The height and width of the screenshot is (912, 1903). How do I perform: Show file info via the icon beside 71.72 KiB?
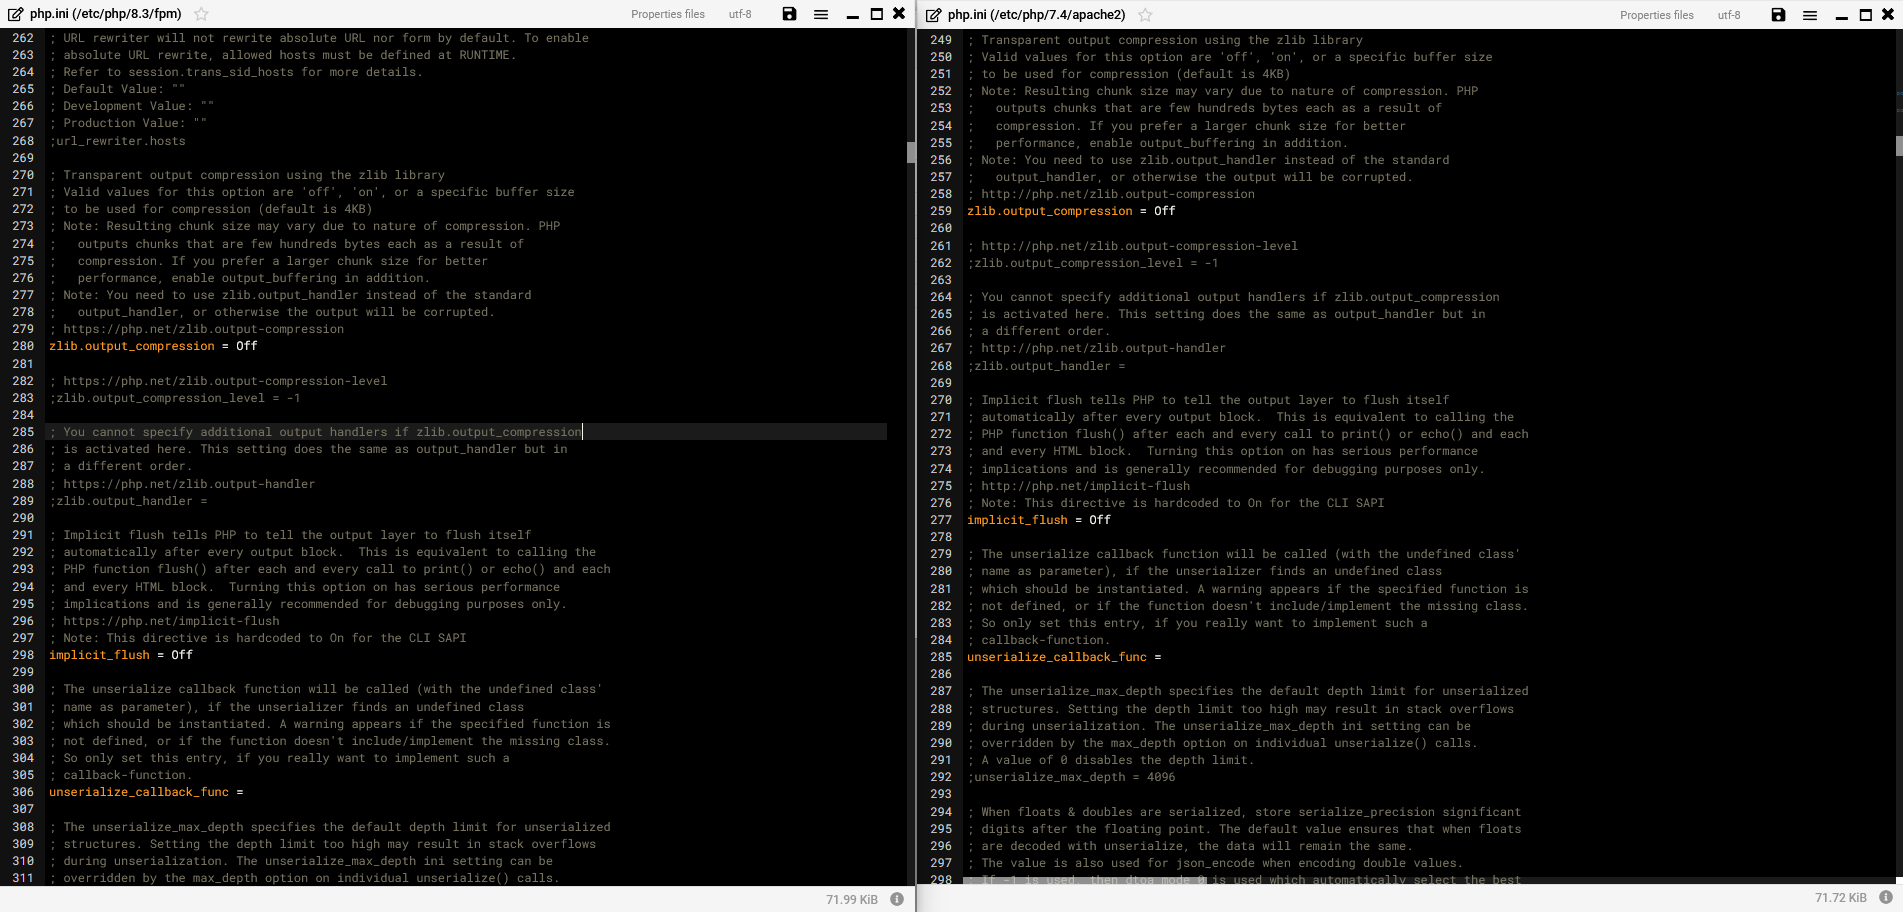pyautogui.click(x=1886, y=897)
